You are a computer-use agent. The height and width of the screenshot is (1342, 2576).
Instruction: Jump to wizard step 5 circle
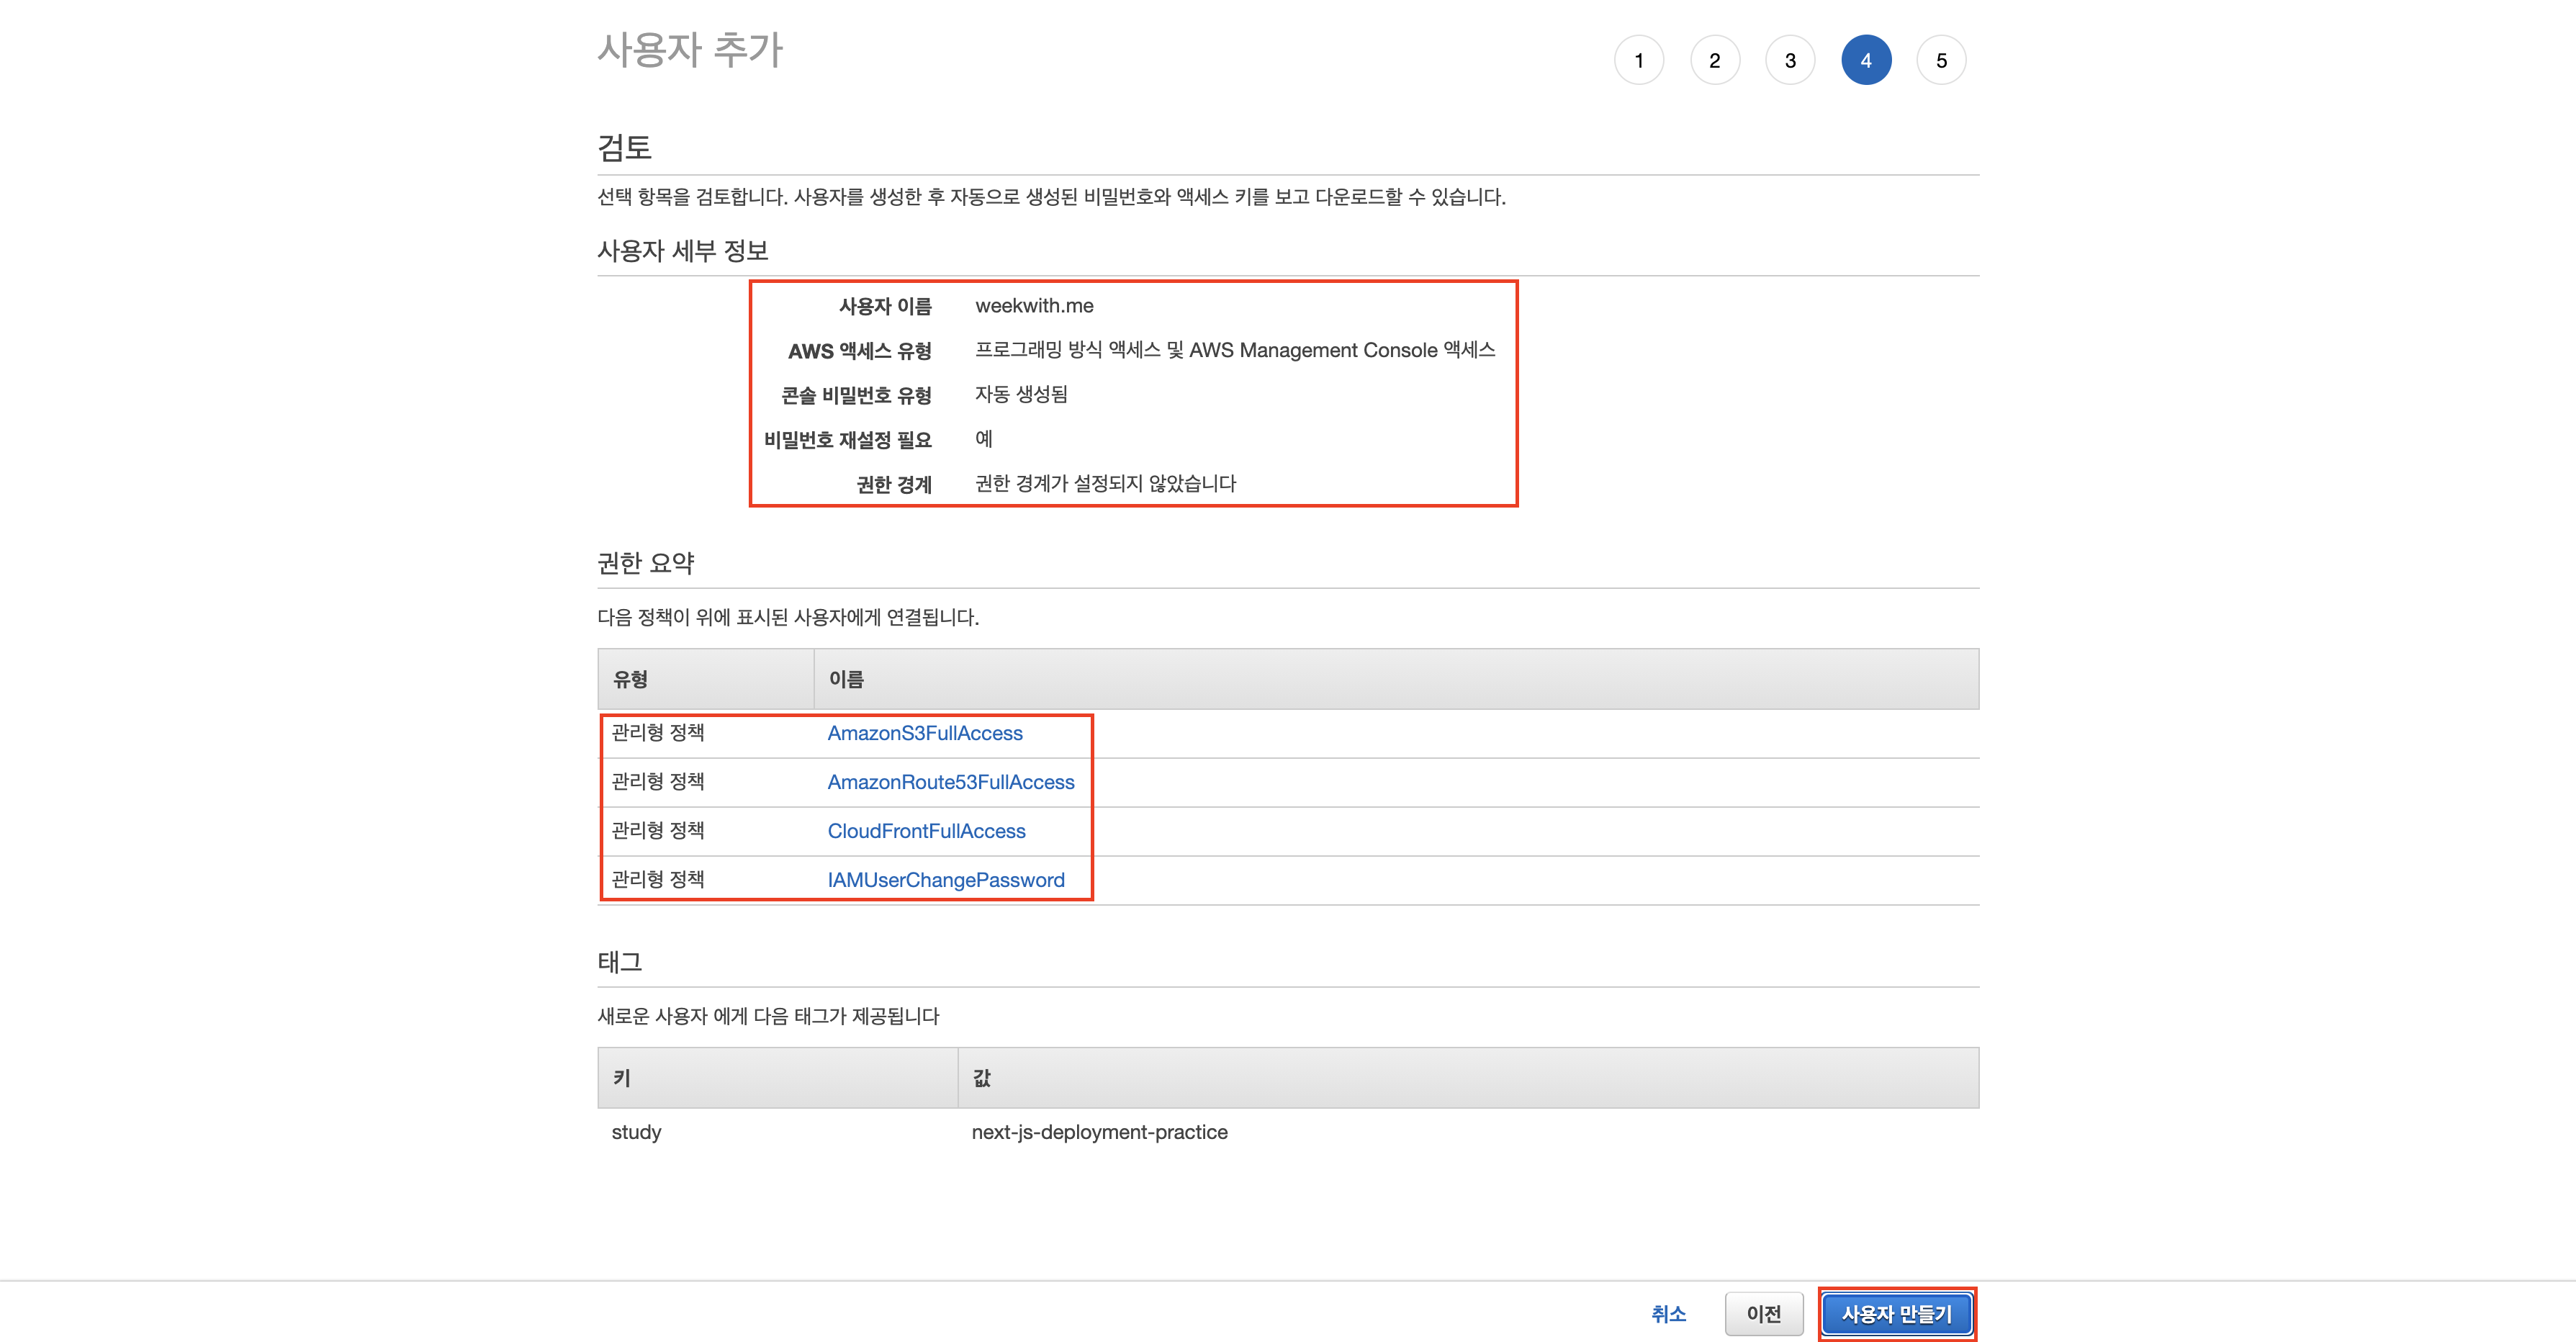1941,60
